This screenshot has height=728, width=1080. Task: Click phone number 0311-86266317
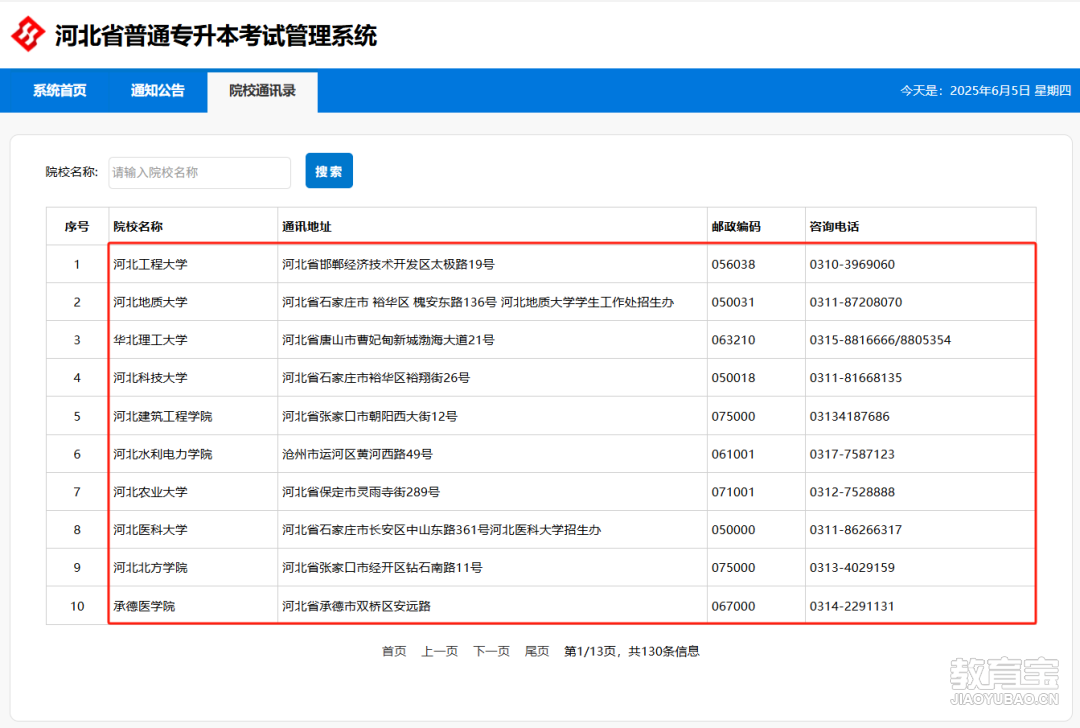pyautogui.click(x=855, y=530)
